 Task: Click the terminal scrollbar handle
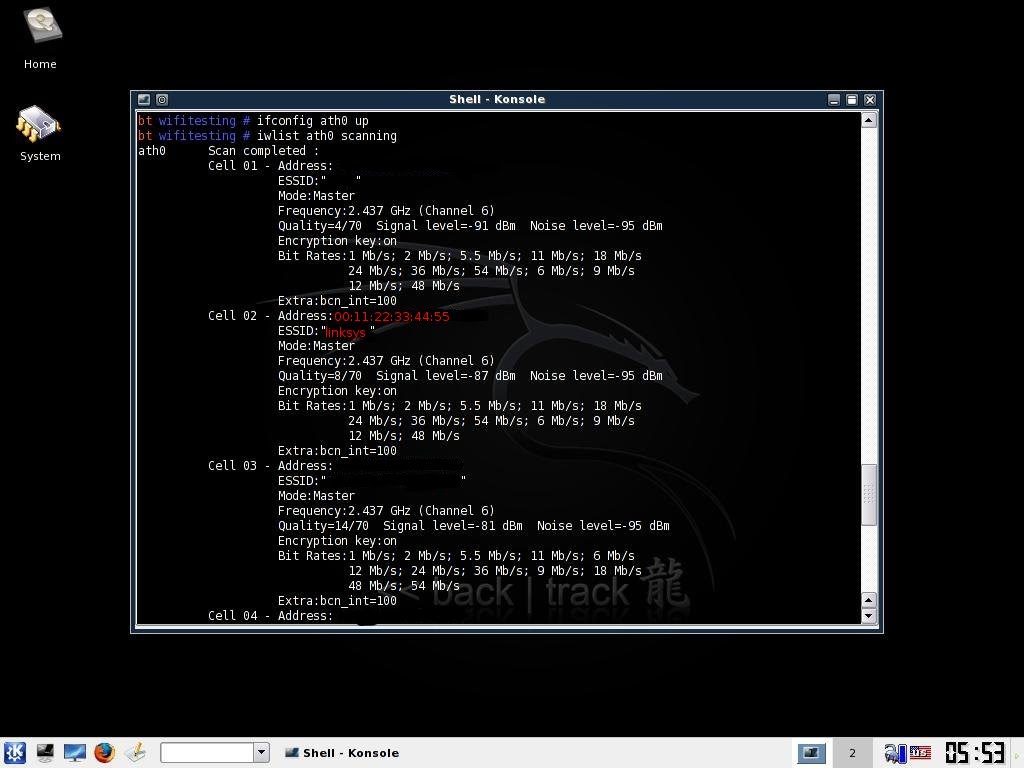(x=868, y=494)
